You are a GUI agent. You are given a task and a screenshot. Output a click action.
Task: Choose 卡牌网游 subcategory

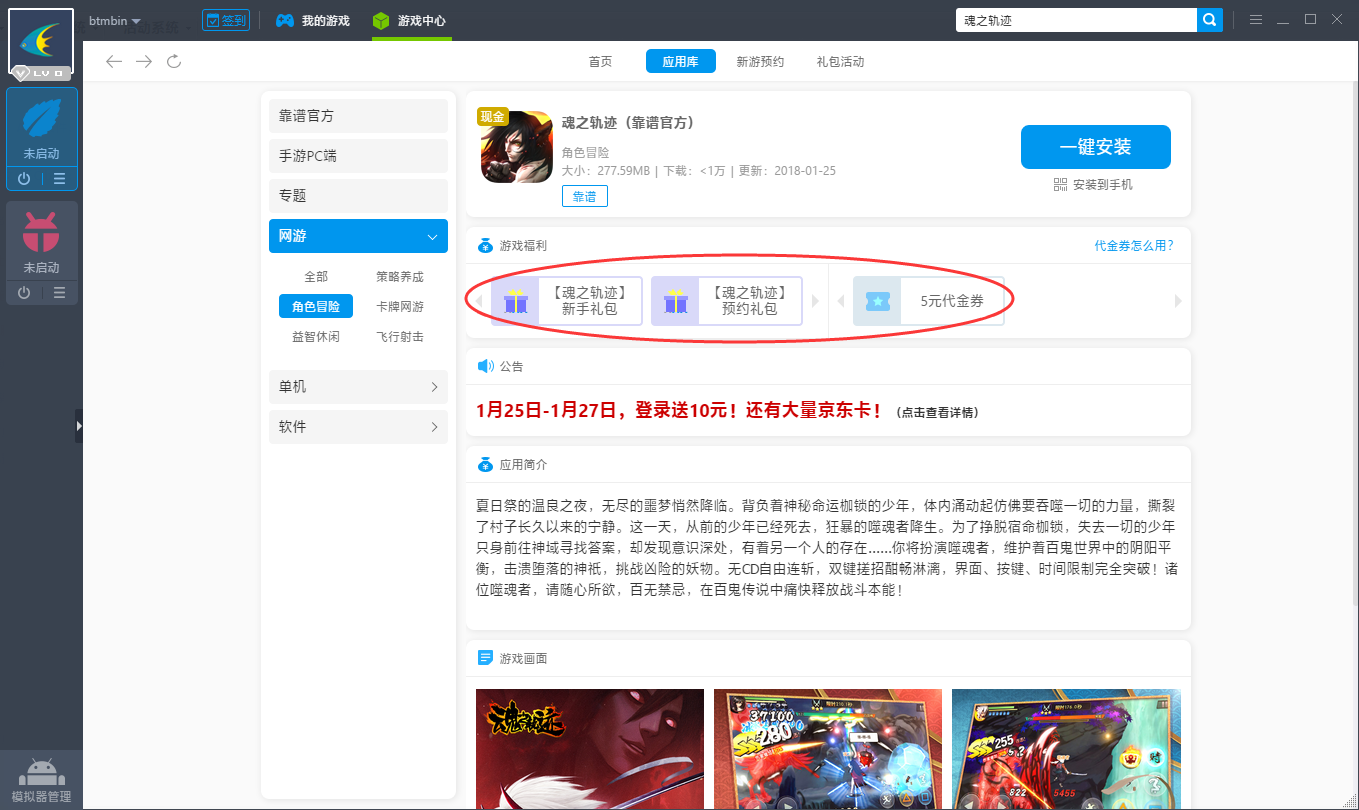400,307
